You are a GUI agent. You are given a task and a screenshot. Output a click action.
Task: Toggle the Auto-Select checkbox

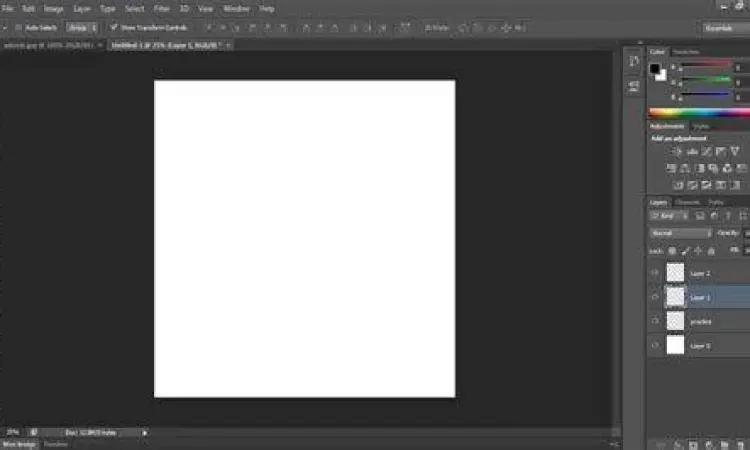click(21, 27)
